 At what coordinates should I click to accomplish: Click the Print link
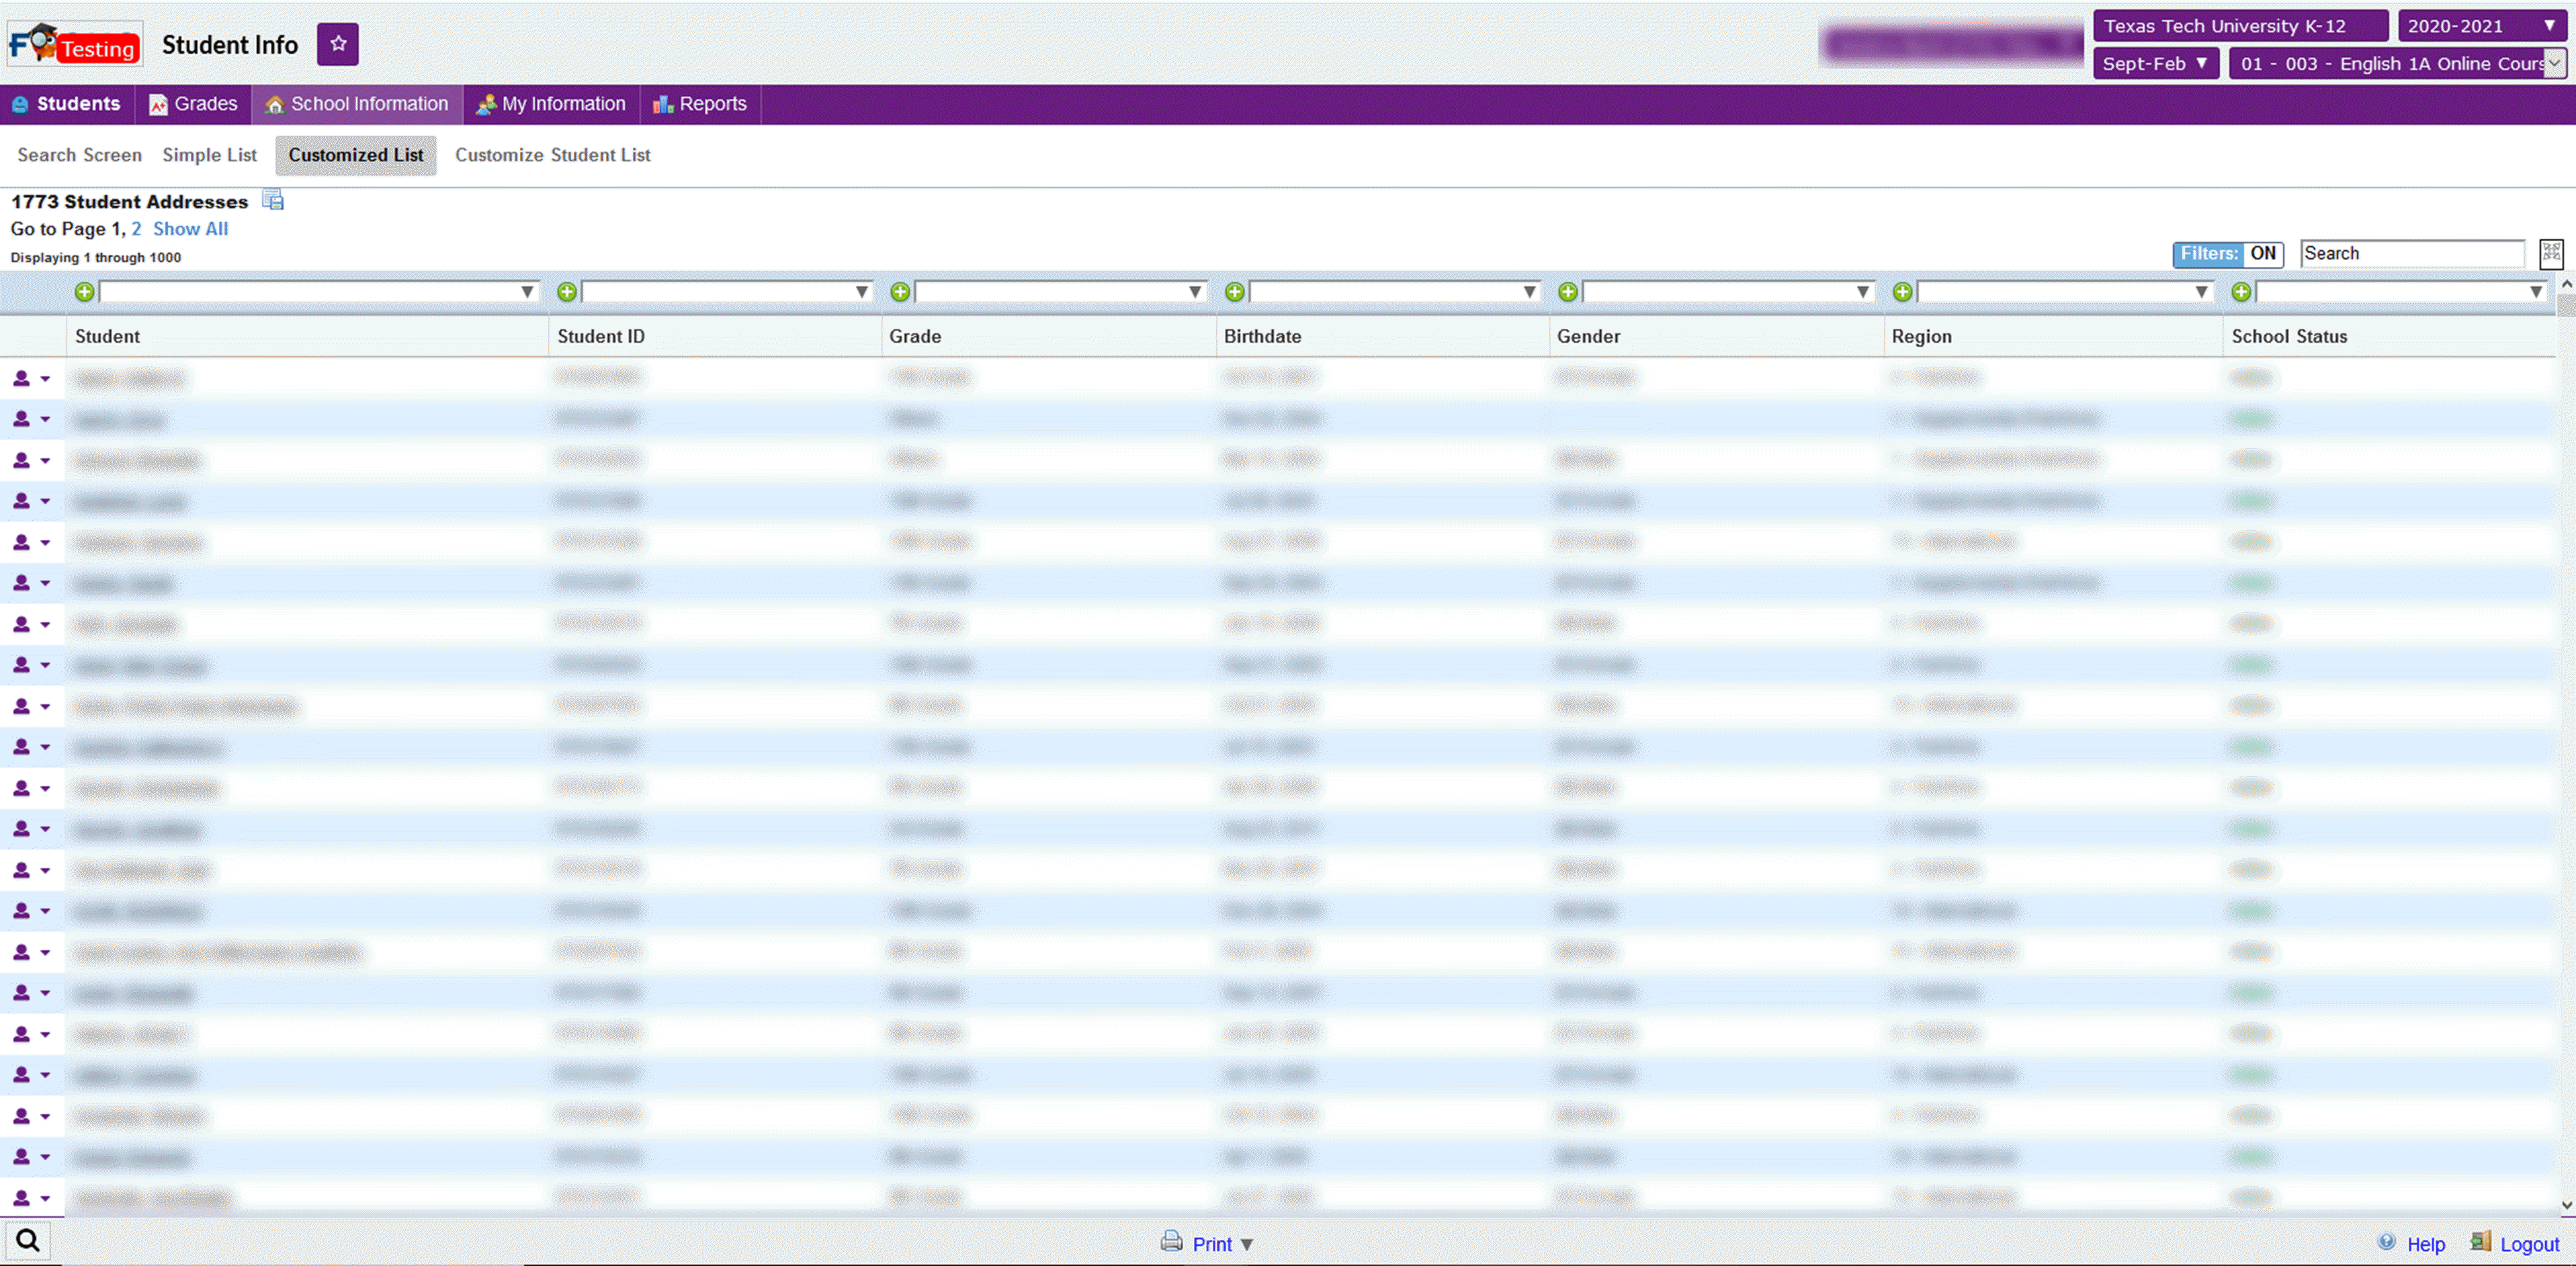coord(1212,1244)
